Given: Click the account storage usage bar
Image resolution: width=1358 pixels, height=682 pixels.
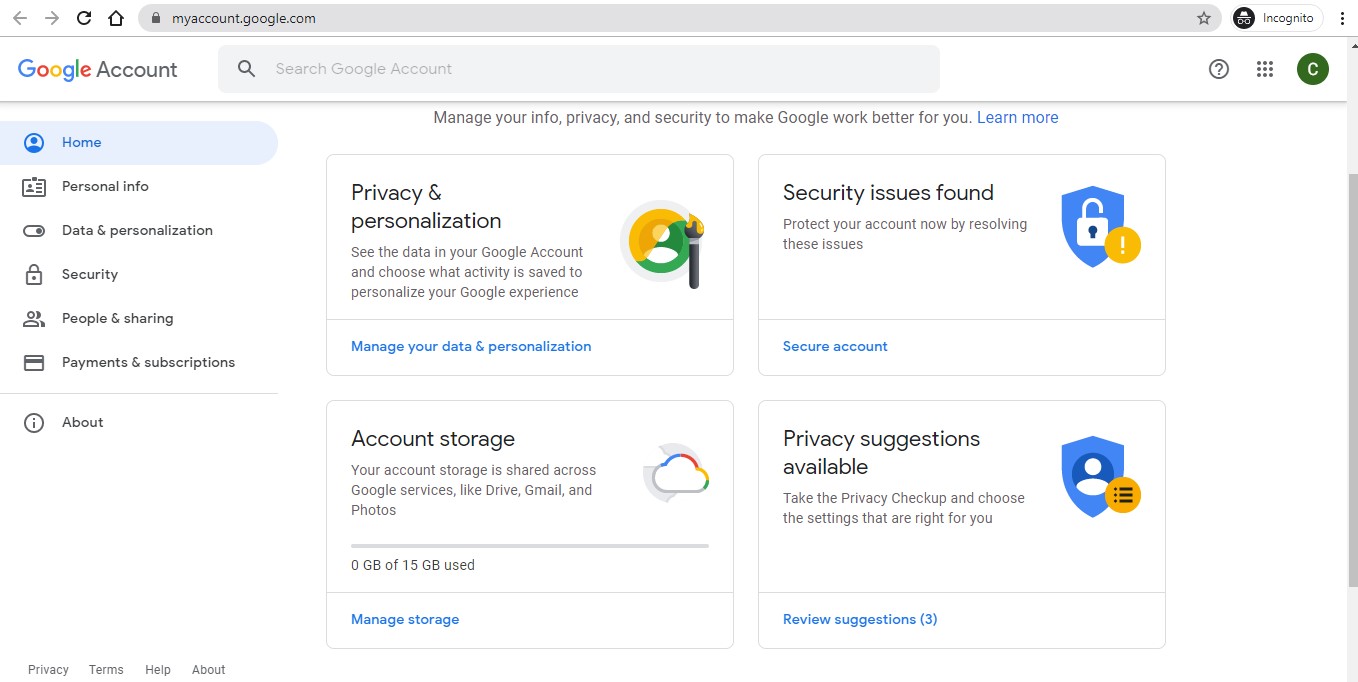Looking at the screenshot, I should tap(529, 546).
